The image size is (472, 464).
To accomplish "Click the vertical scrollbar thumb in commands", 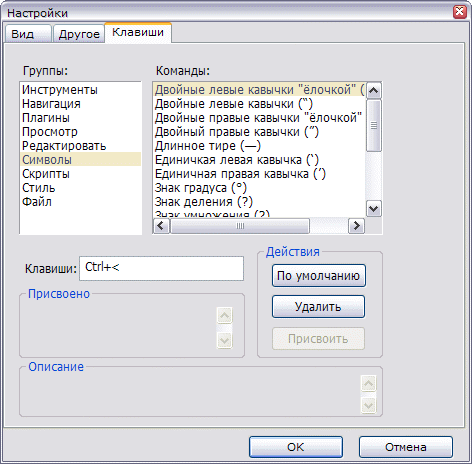I will click(374, 126).
